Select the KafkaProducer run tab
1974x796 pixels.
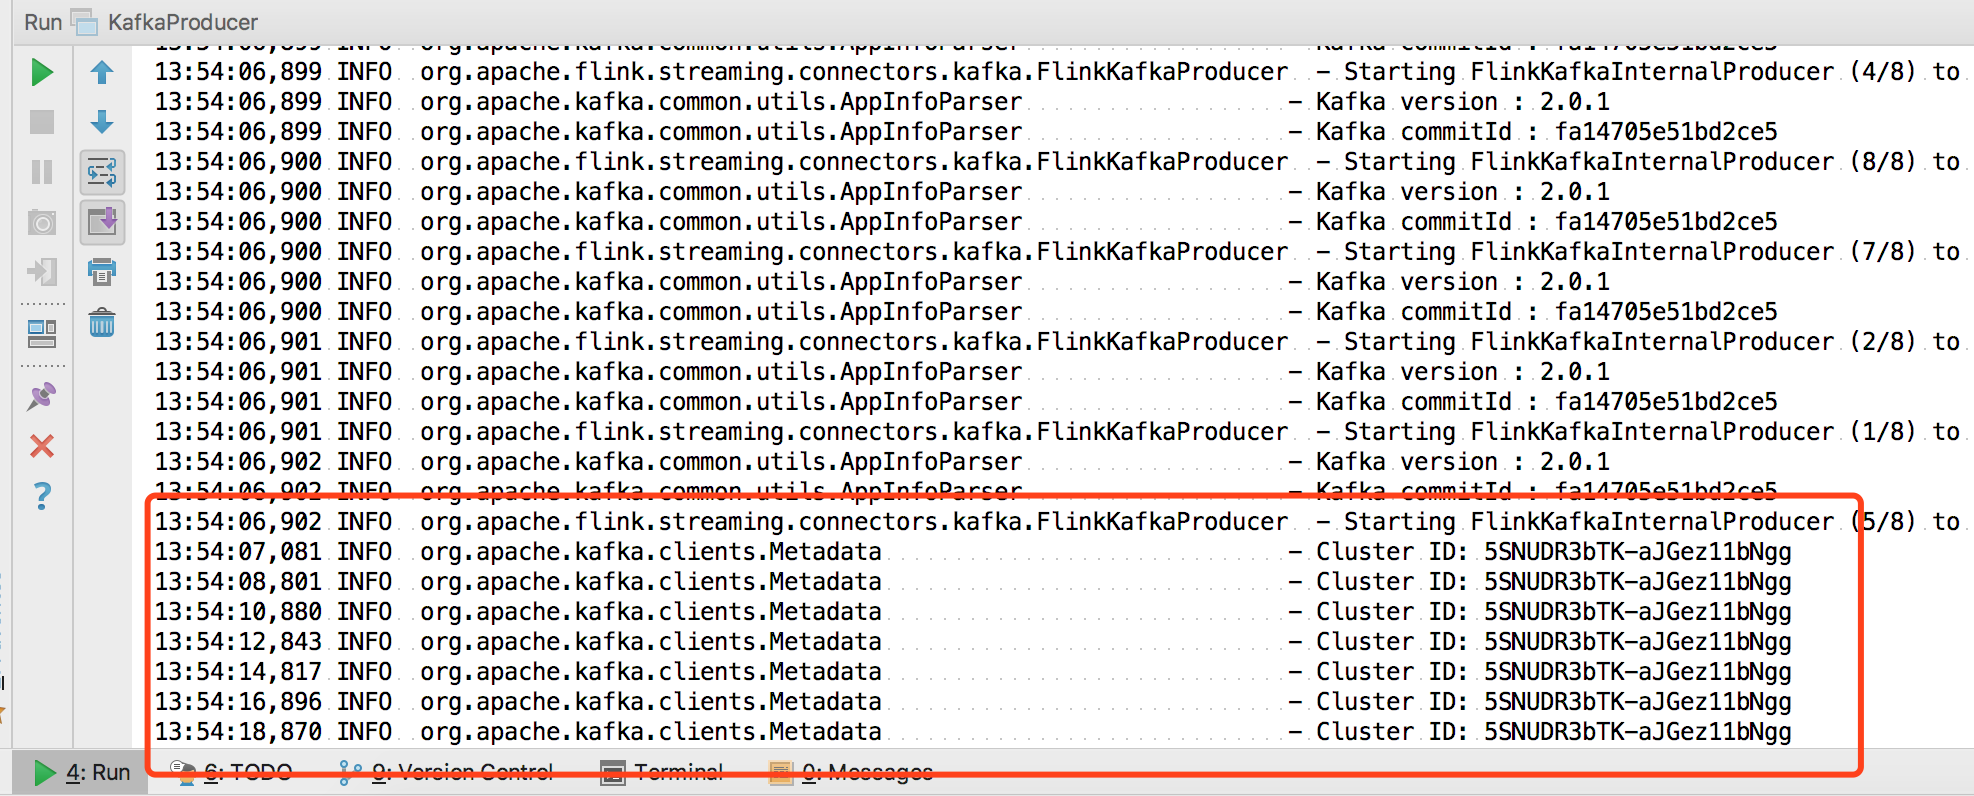(165, 22)
